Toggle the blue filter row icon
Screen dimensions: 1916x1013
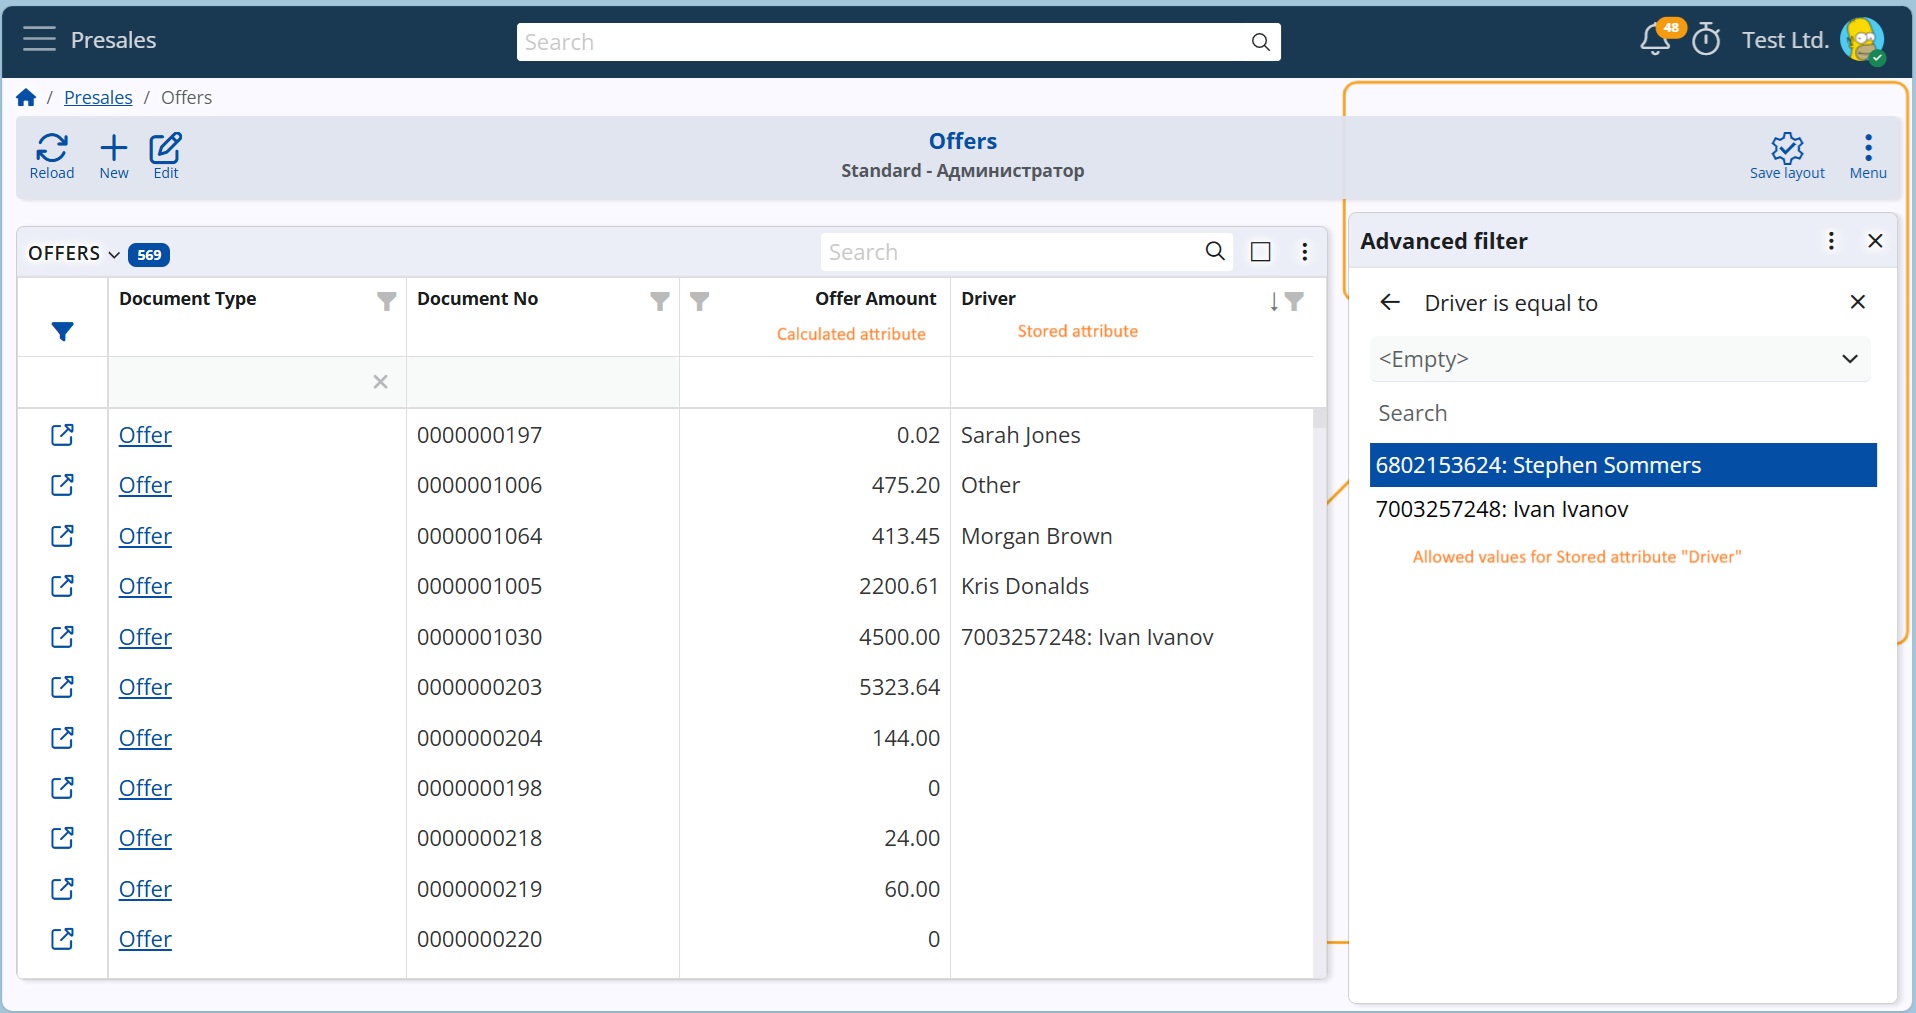pyautogui.click(x=62, y=332)
